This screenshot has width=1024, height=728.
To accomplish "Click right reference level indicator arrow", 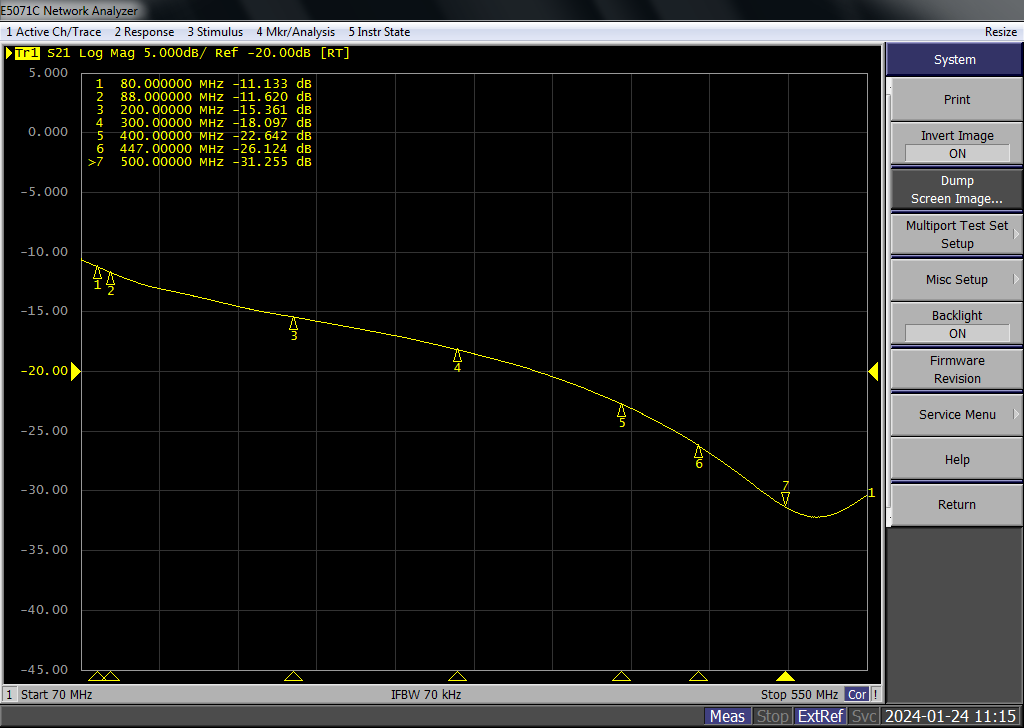I will [x=873, y=372].
